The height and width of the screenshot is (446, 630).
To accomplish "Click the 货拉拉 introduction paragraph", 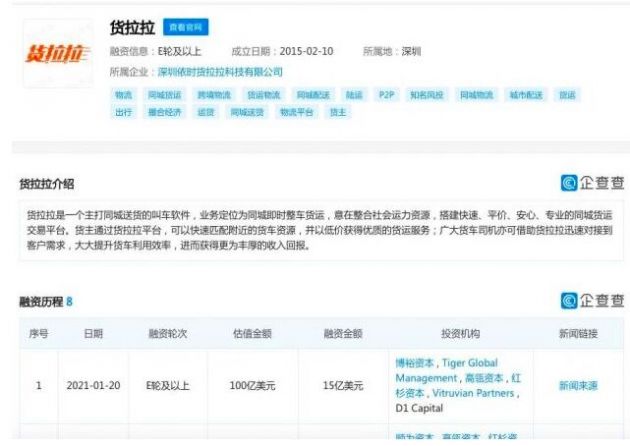I will [x=320, y=230].
